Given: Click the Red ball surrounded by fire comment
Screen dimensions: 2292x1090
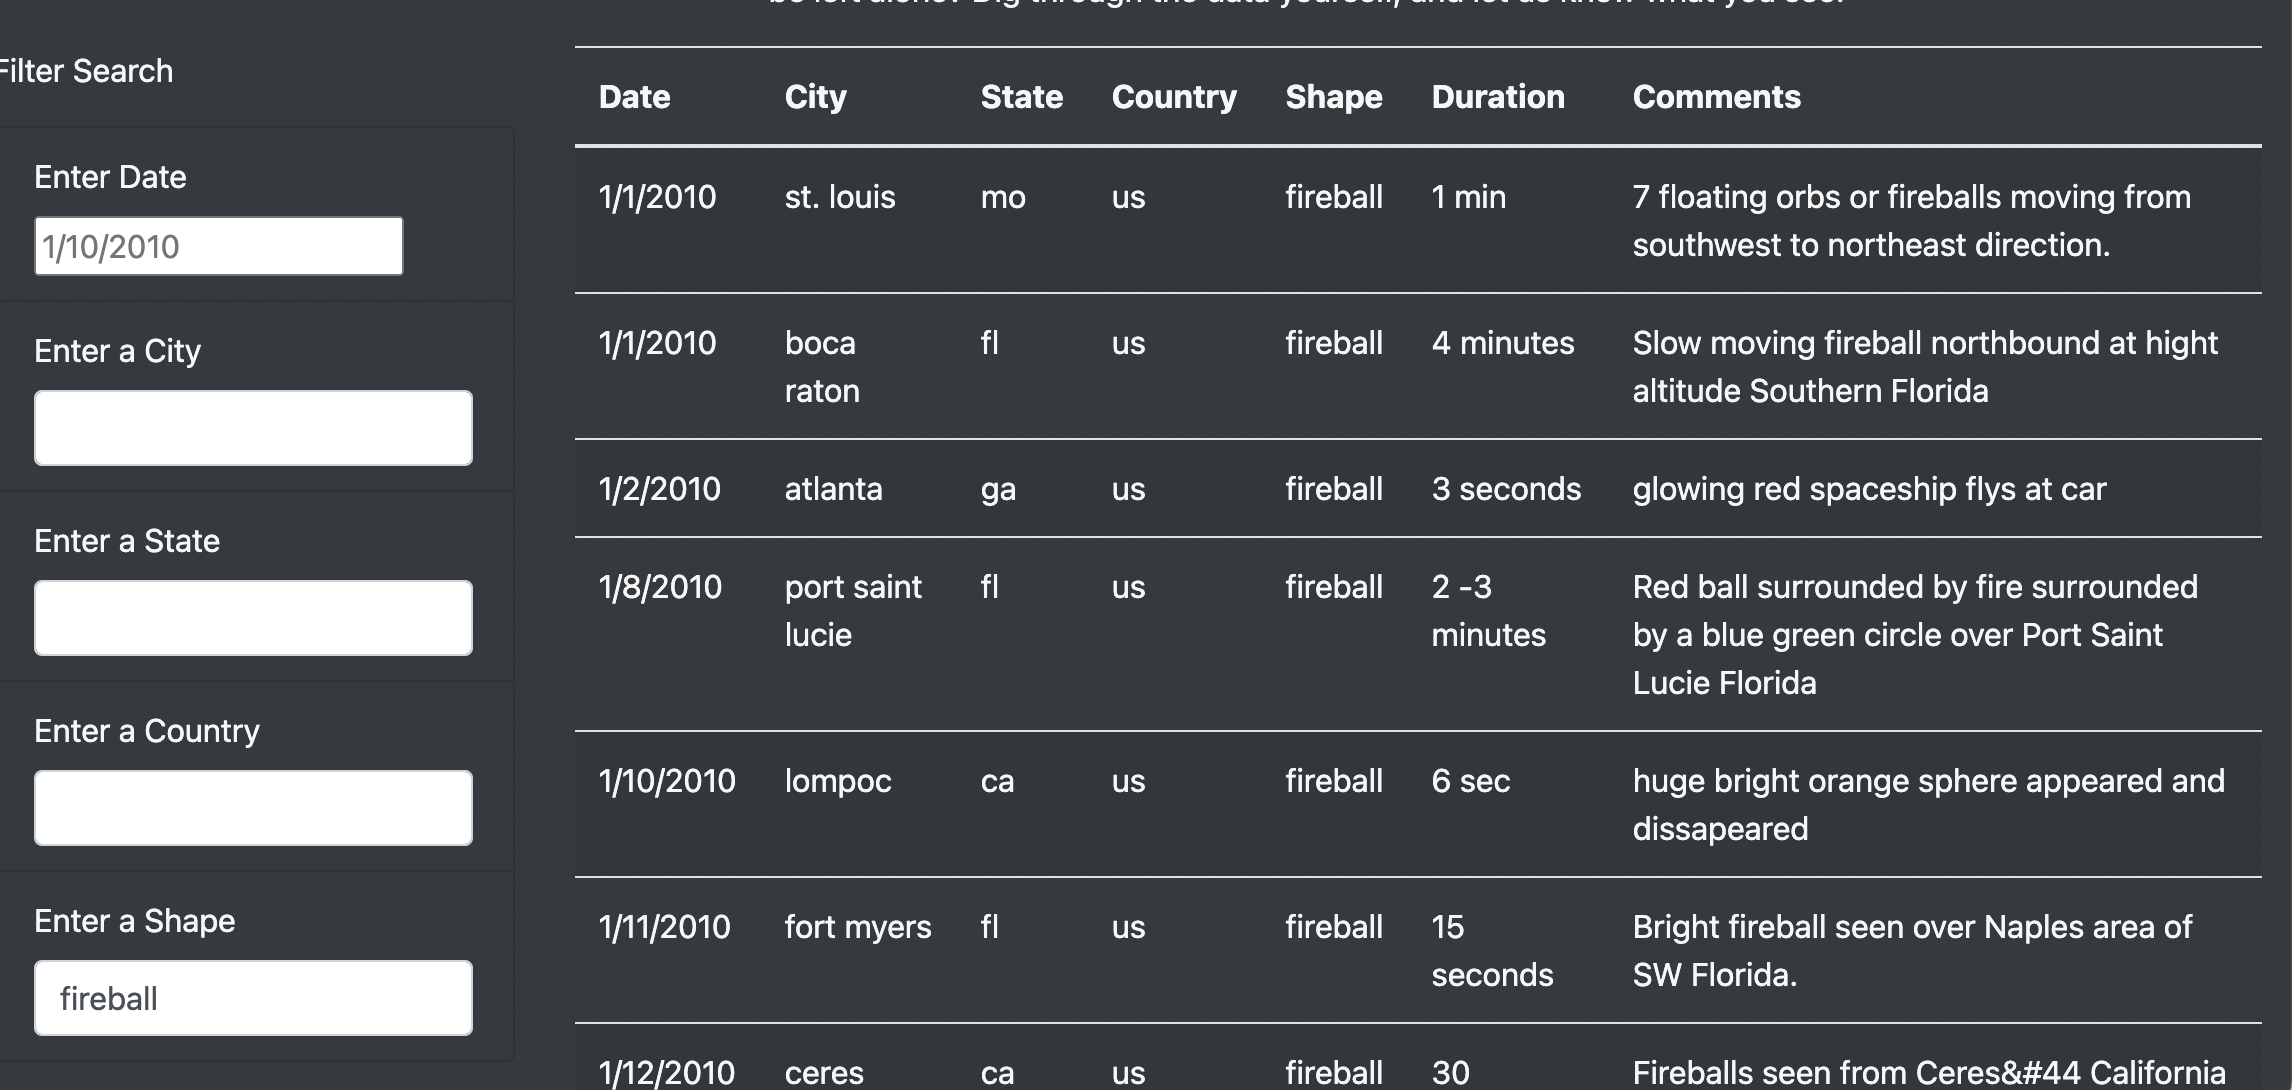Looking at the screenshot, I should 1915,635.
